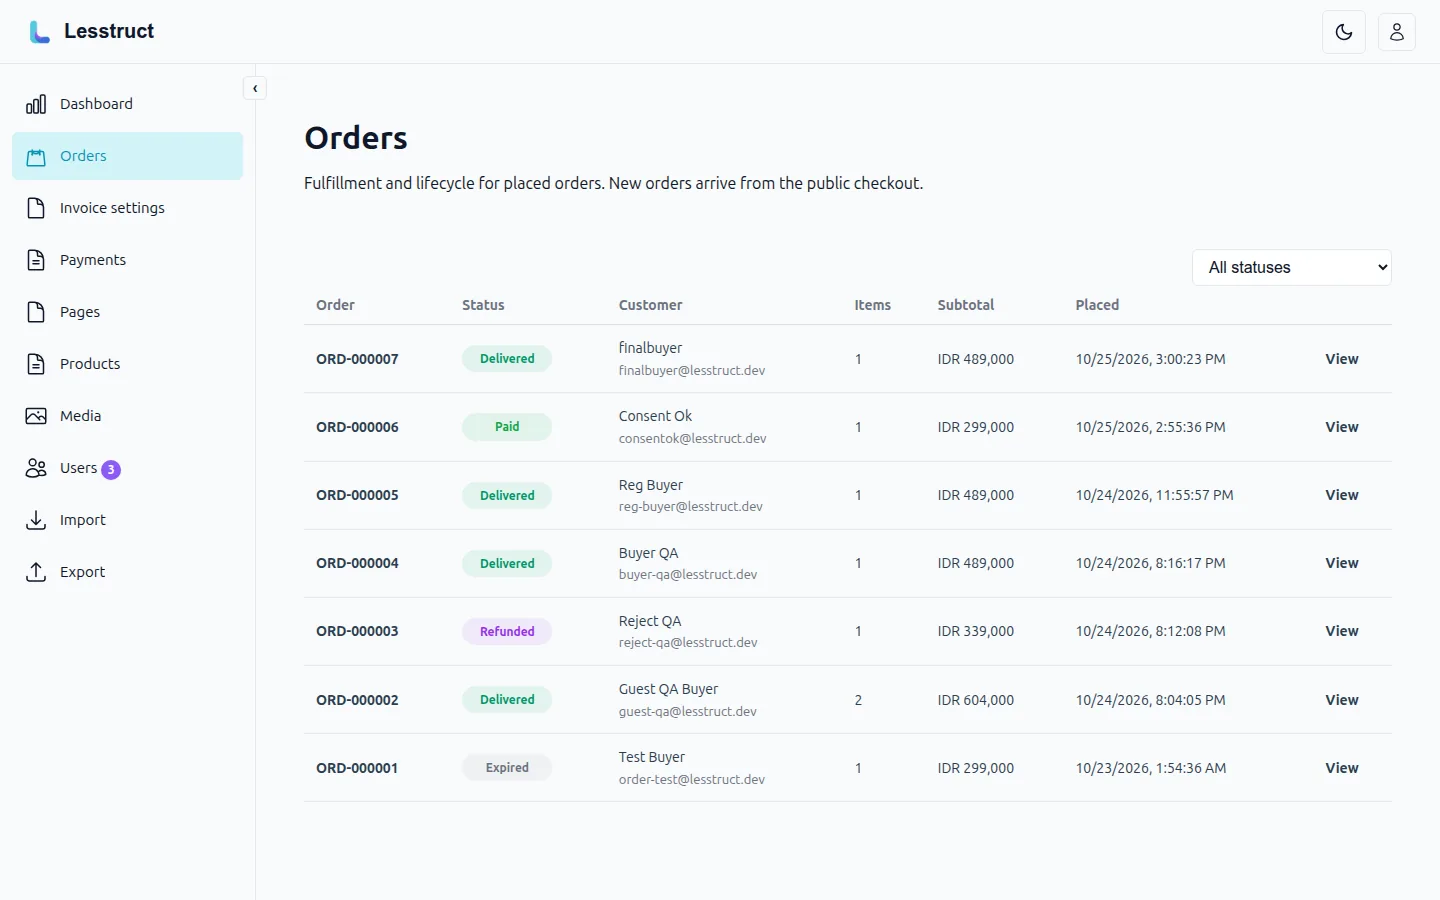The width and height of the screenshot is (1440, 900).
Task: Collapse the sidebar with the chevron button
Action: (255, 88)
